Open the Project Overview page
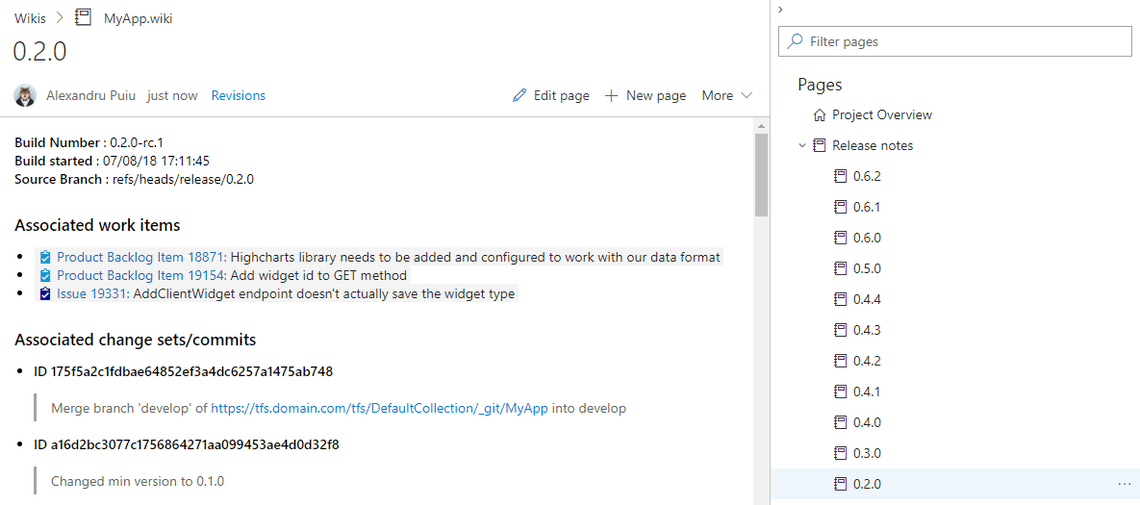This screenshot has height=505, width=1140. pos(882,115)
